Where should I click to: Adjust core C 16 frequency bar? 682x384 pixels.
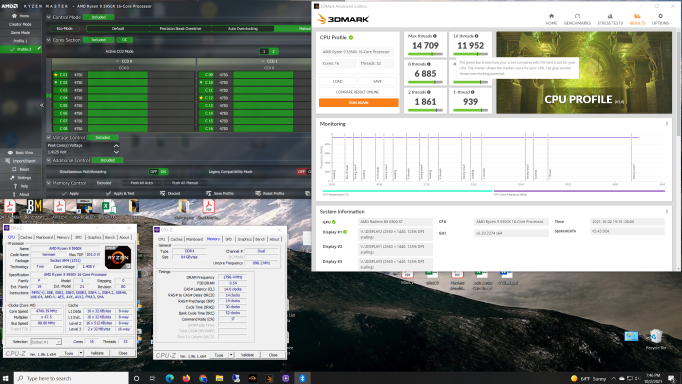[x=272, y=129]
